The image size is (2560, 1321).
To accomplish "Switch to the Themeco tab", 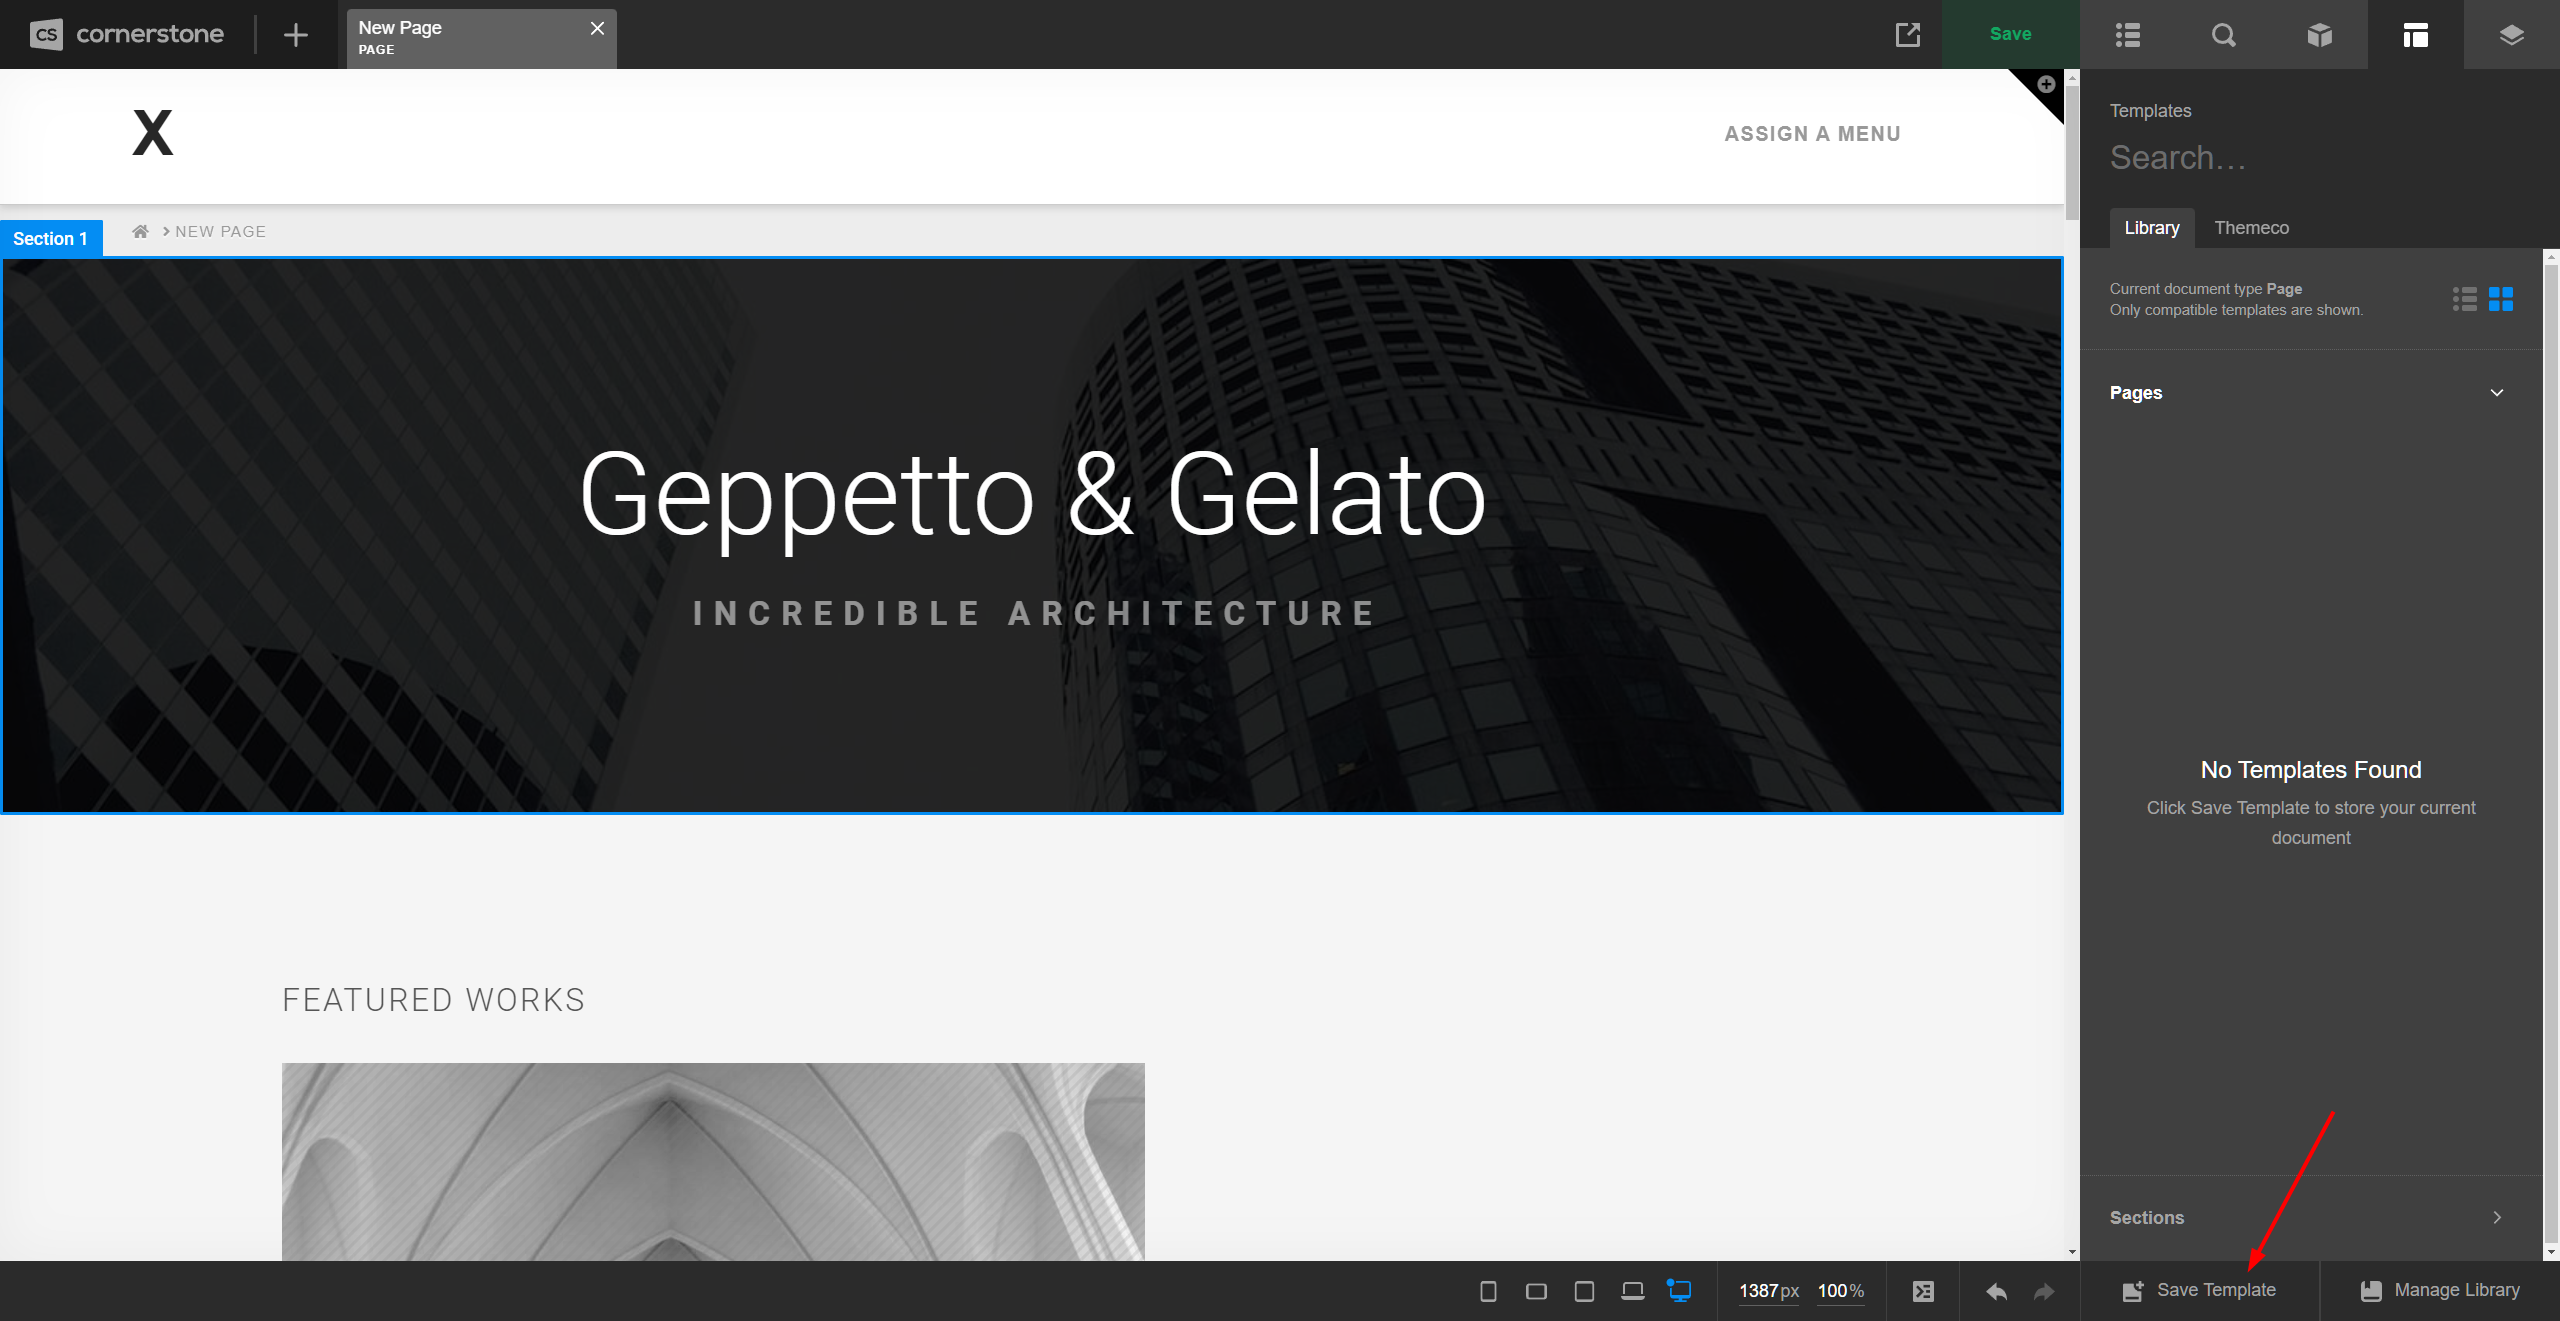I will pyautogui.click(x=2251, y=228).
